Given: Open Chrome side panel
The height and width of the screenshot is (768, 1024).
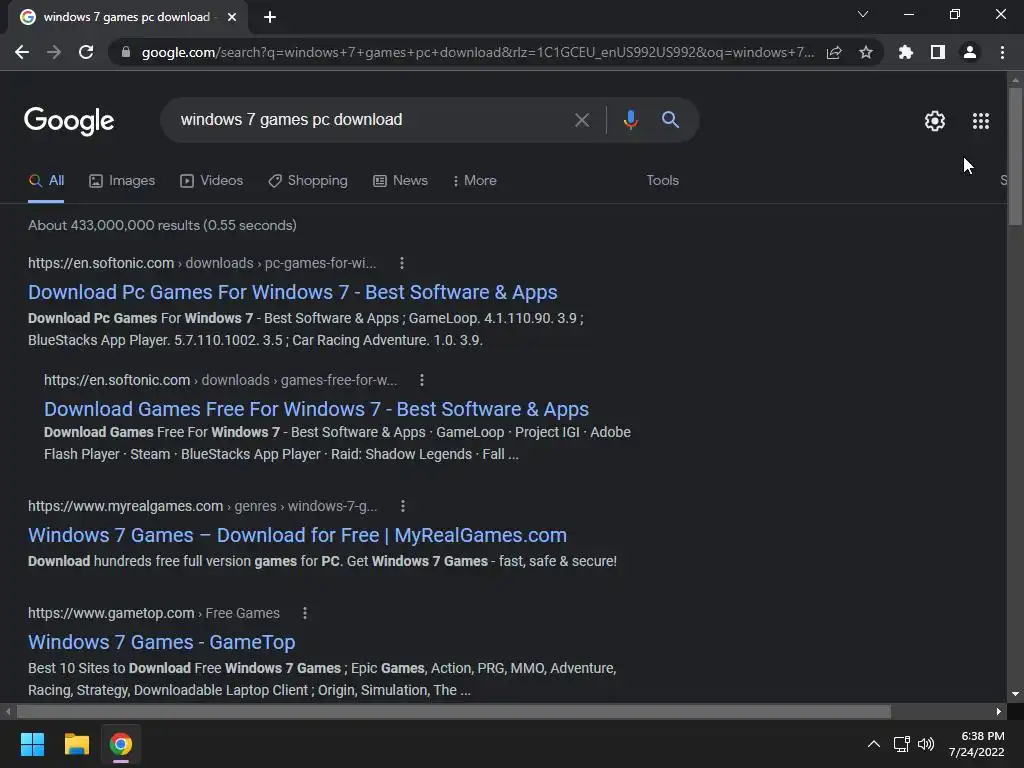Looking at the screenshot, I should tap(938, 52).
